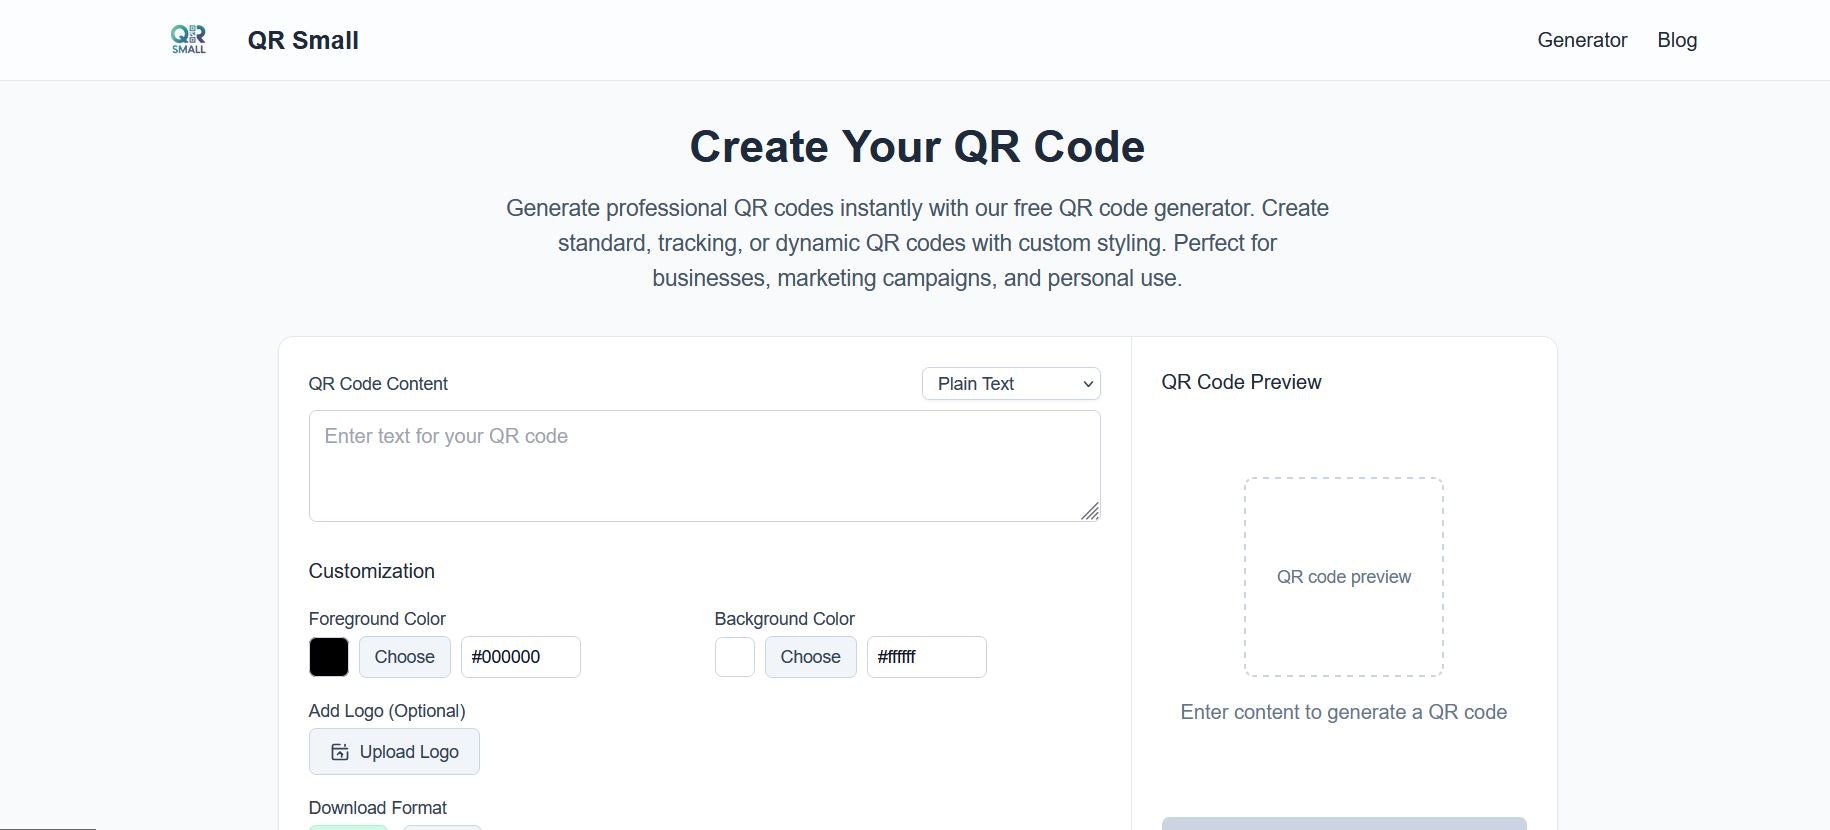The height and width of the screenshot is (830, 1830).
Task: Click Choose next to Background Color
Action: pyautogui.click(x=810, y=657)
